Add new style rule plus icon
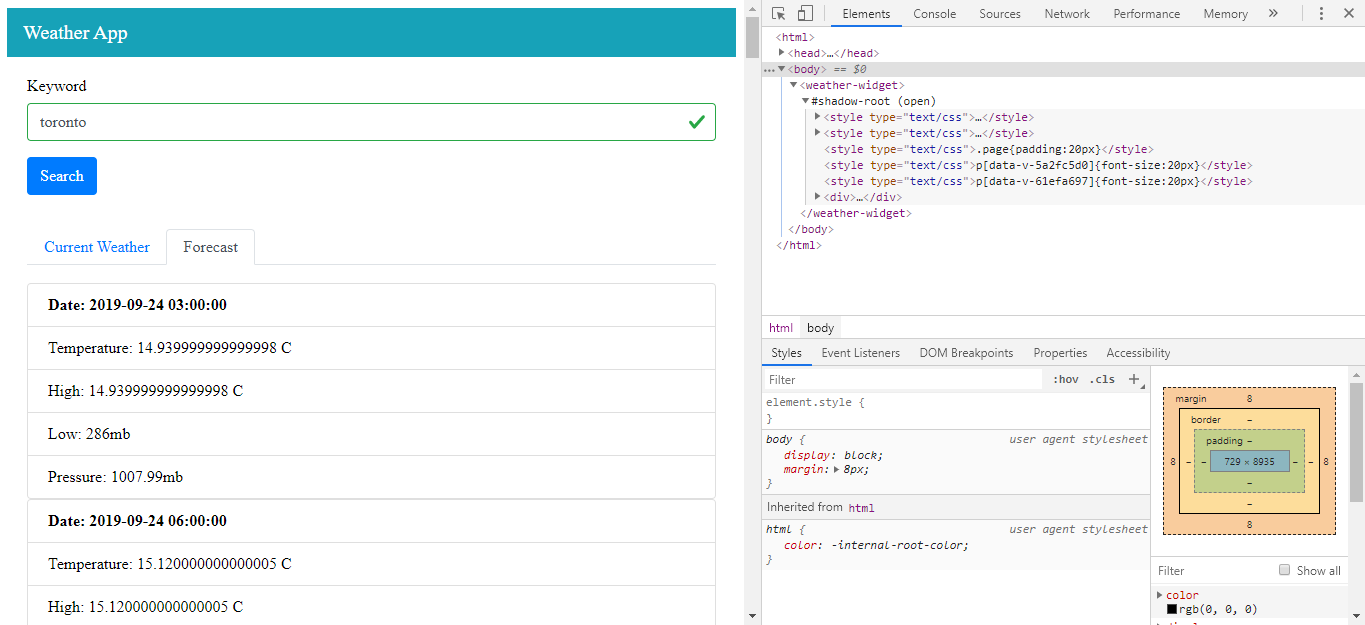Screen dimensions: 1365x625 click(1134, 379)
